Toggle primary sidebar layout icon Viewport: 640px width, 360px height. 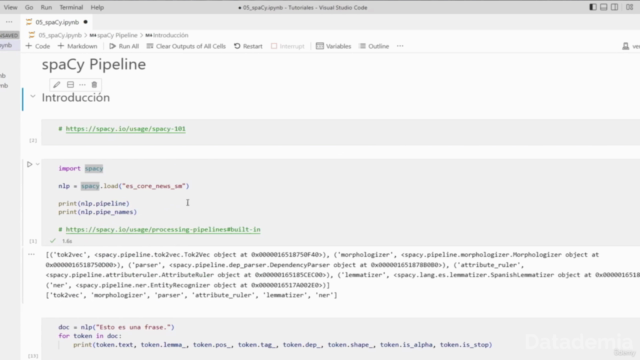tap(593, 7)
